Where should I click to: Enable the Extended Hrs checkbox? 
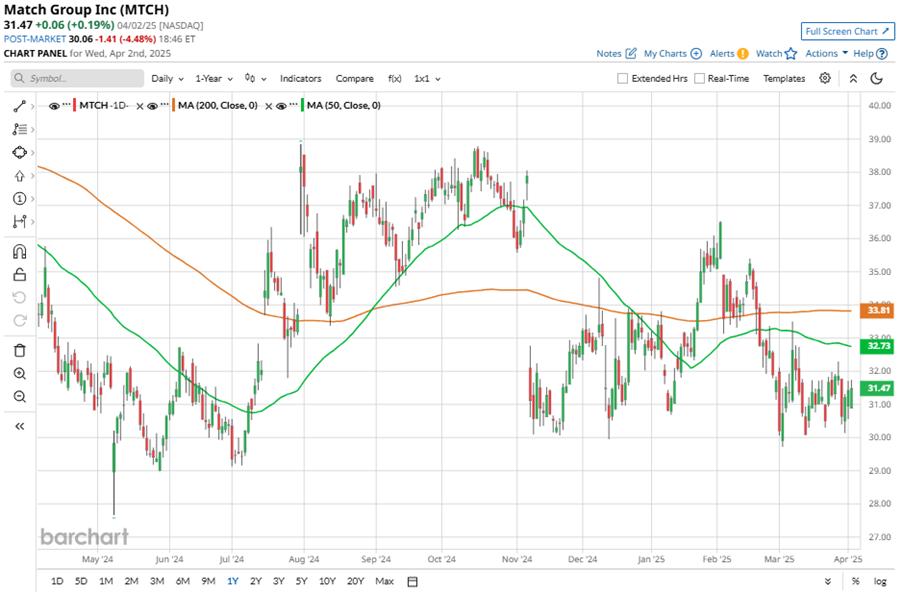623,78
